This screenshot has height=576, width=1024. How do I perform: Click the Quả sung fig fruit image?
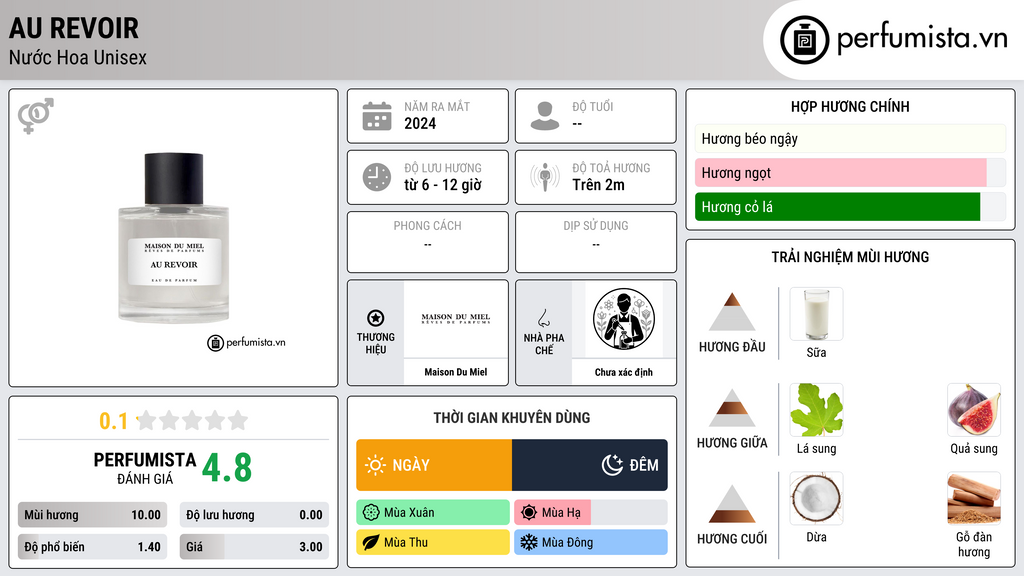pyautogui.click(x=974, y=410)
